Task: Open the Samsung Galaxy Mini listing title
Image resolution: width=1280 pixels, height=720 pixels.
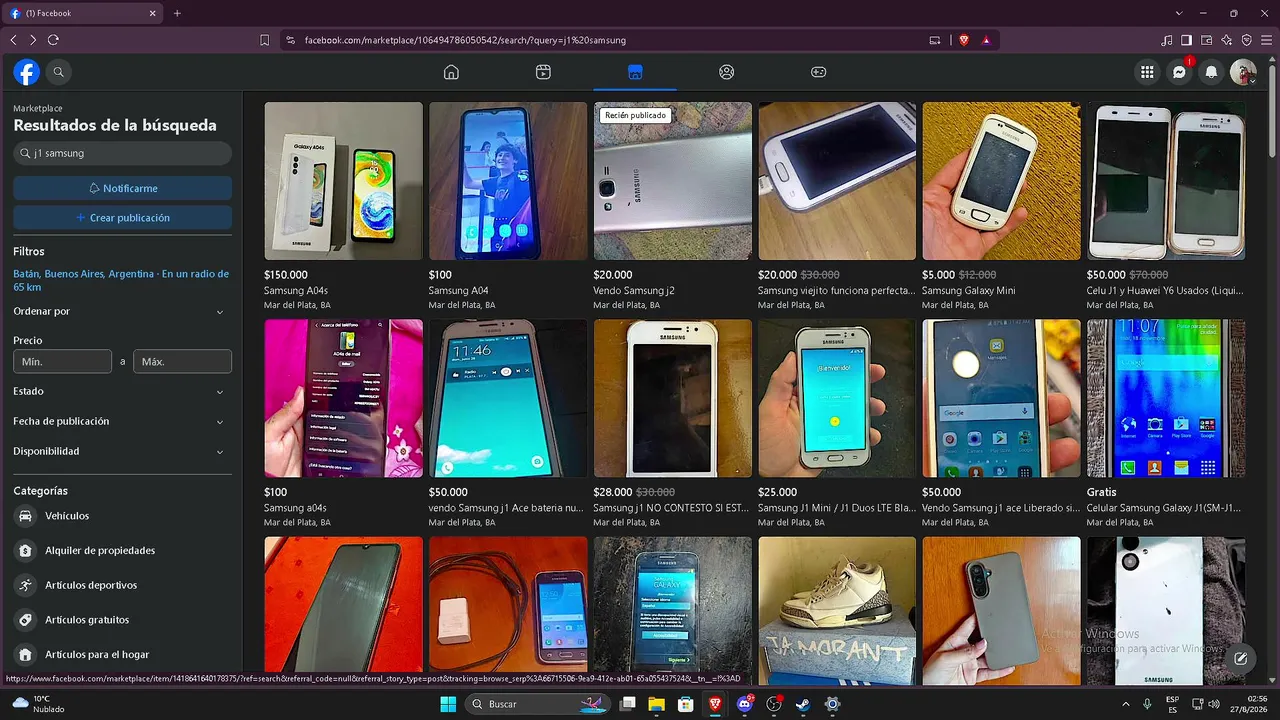Action: coord(968,291)
